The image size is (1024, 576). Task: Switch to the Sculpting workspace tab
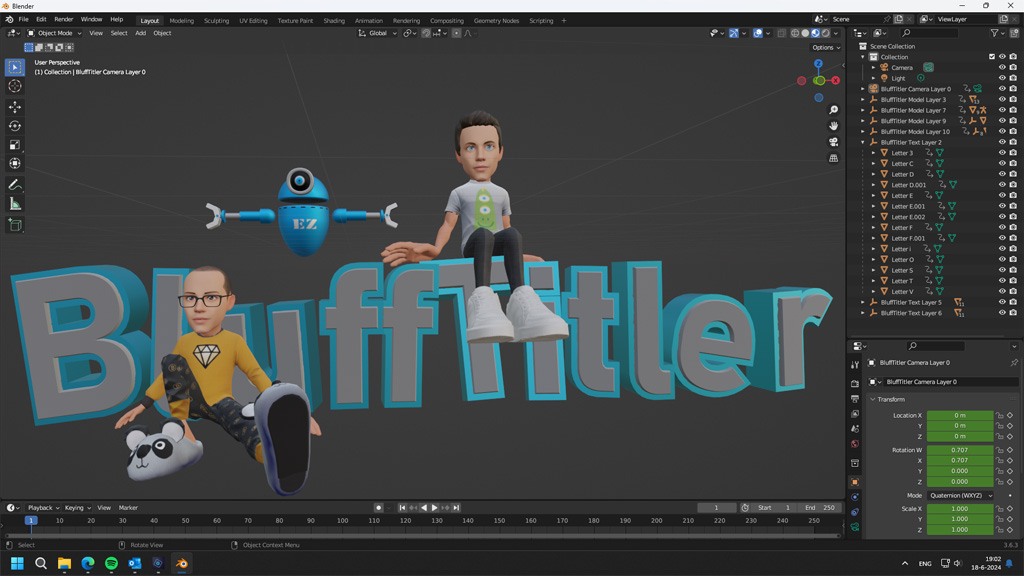[216, 21]
